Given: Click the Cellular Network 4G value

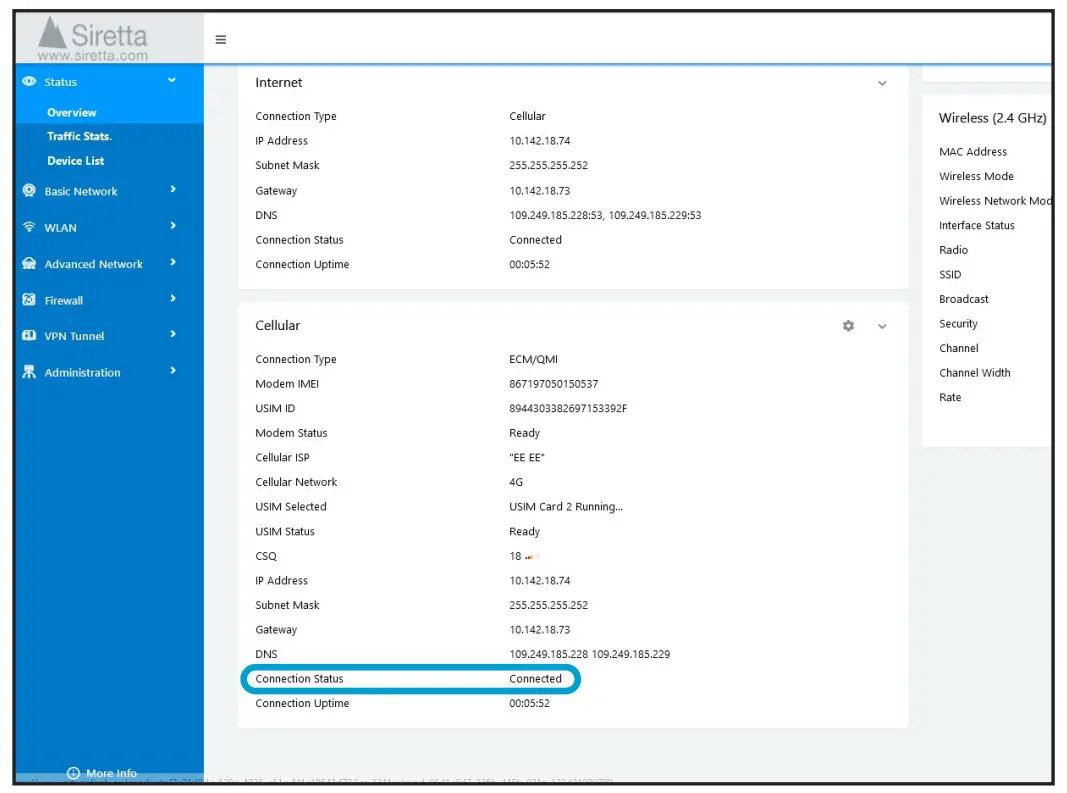Looking at the screenshot, I should click(516, 482).
